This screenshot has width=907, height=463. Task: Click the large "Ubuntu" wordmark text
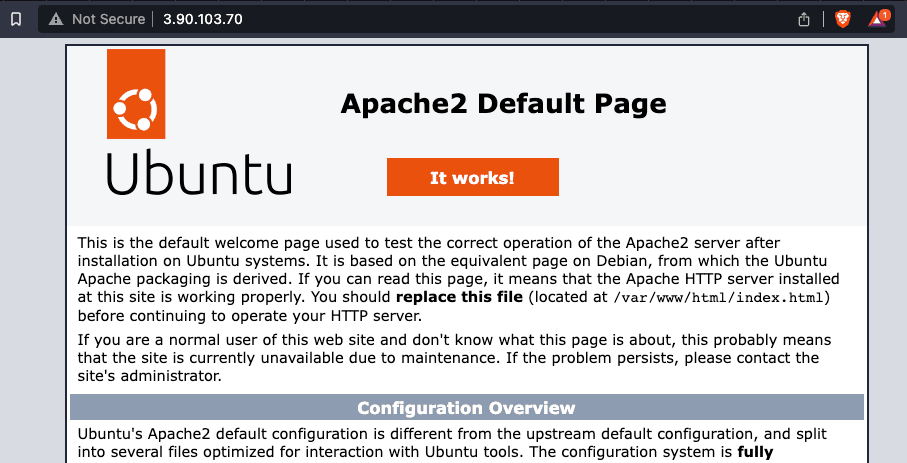pyautogui.click(x=200, y=172)
